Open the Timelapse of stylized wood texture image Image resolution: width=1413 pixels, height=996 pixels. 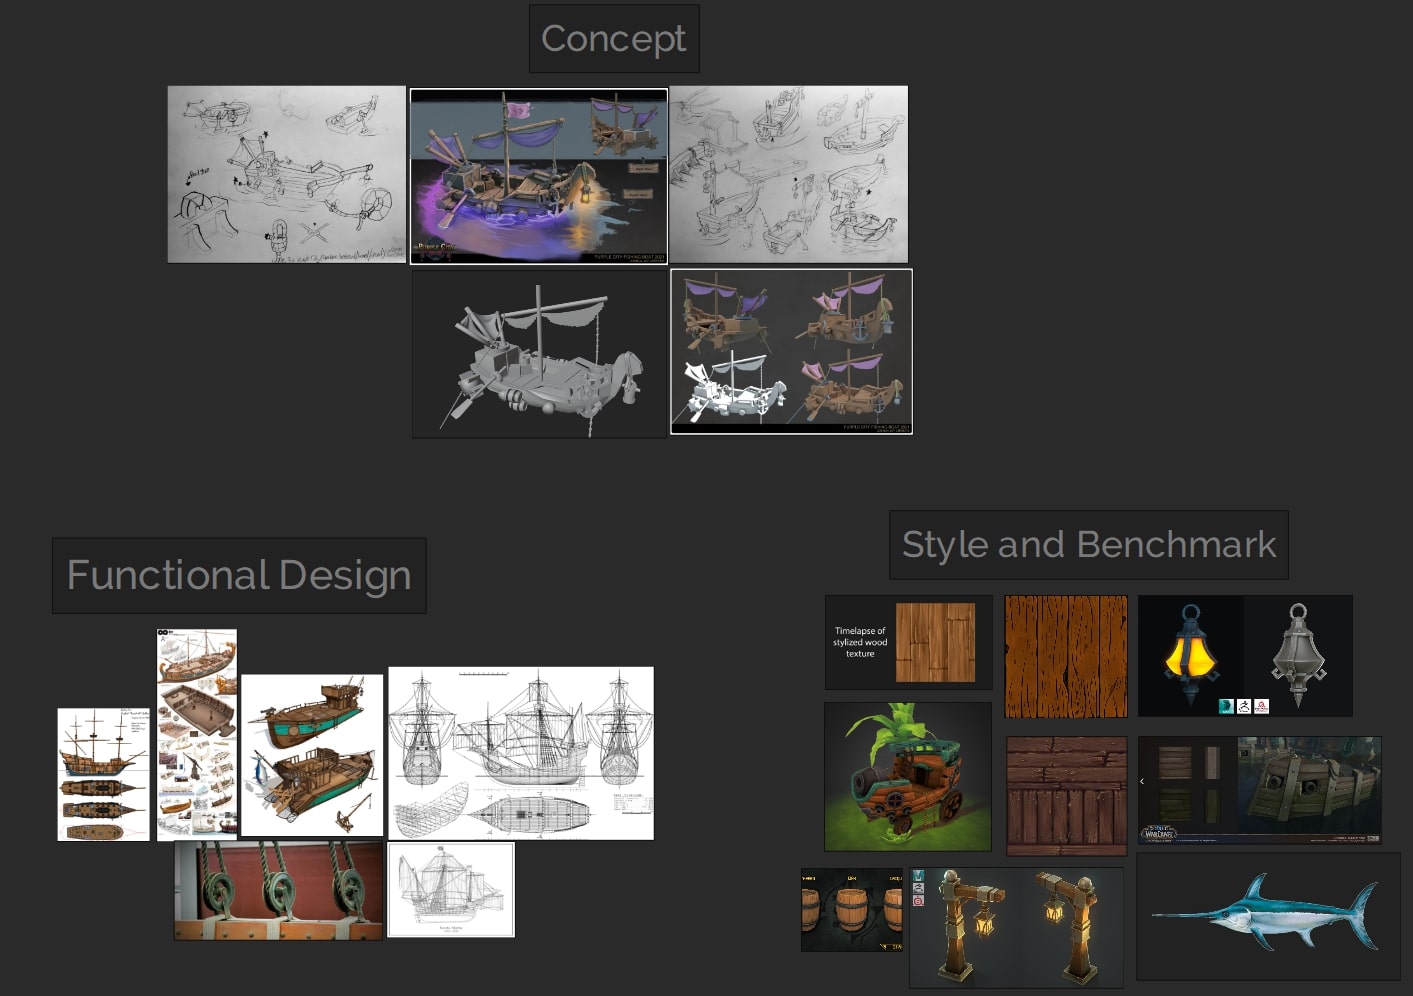(x=908, y=643)
